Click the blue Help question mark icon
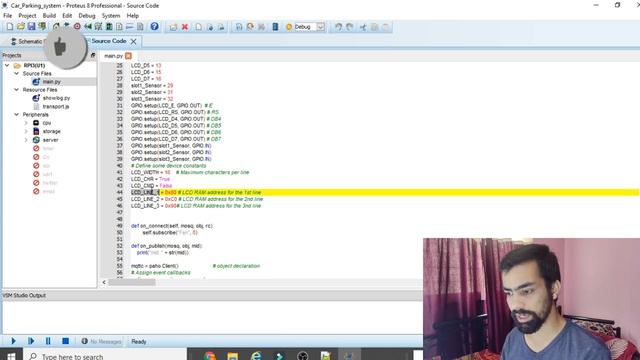Viewport: 640px width, 360px height. (x=154, y=27)
